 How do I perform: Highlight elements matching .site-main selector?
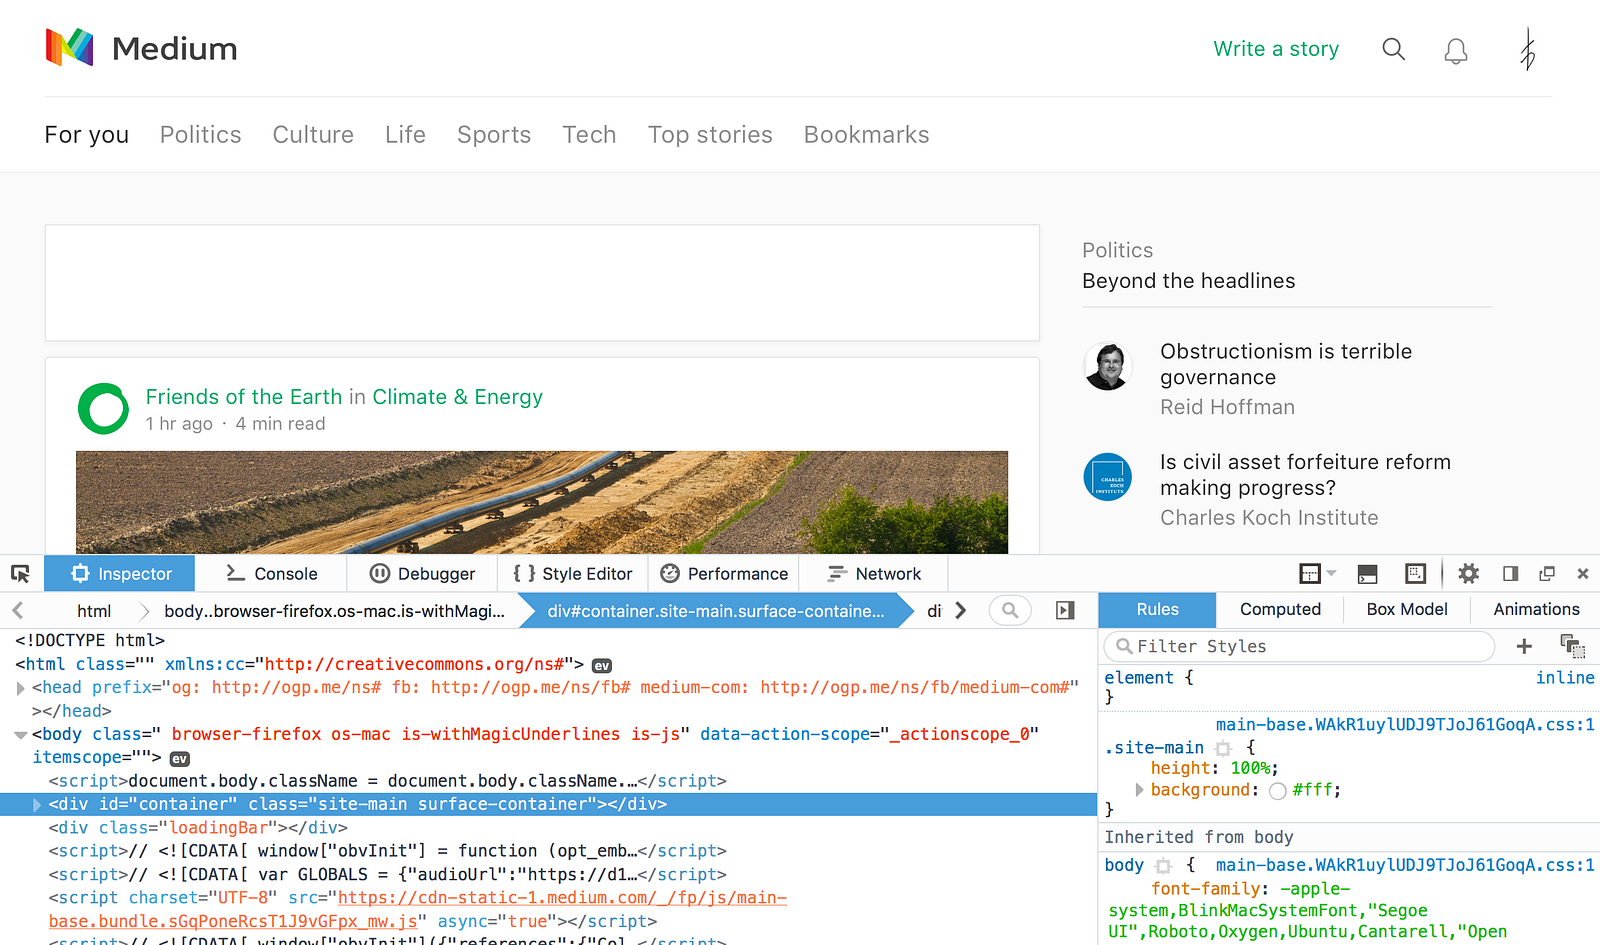coord(1222,748)
